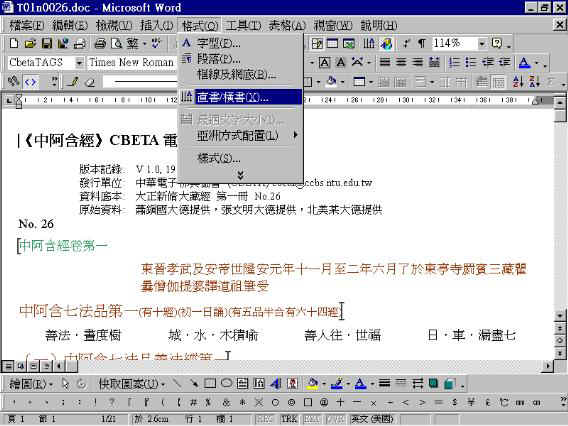The image size is (568, 426).
Task: Select the eraser tool on tables toolbar
Action: (90, 82)
